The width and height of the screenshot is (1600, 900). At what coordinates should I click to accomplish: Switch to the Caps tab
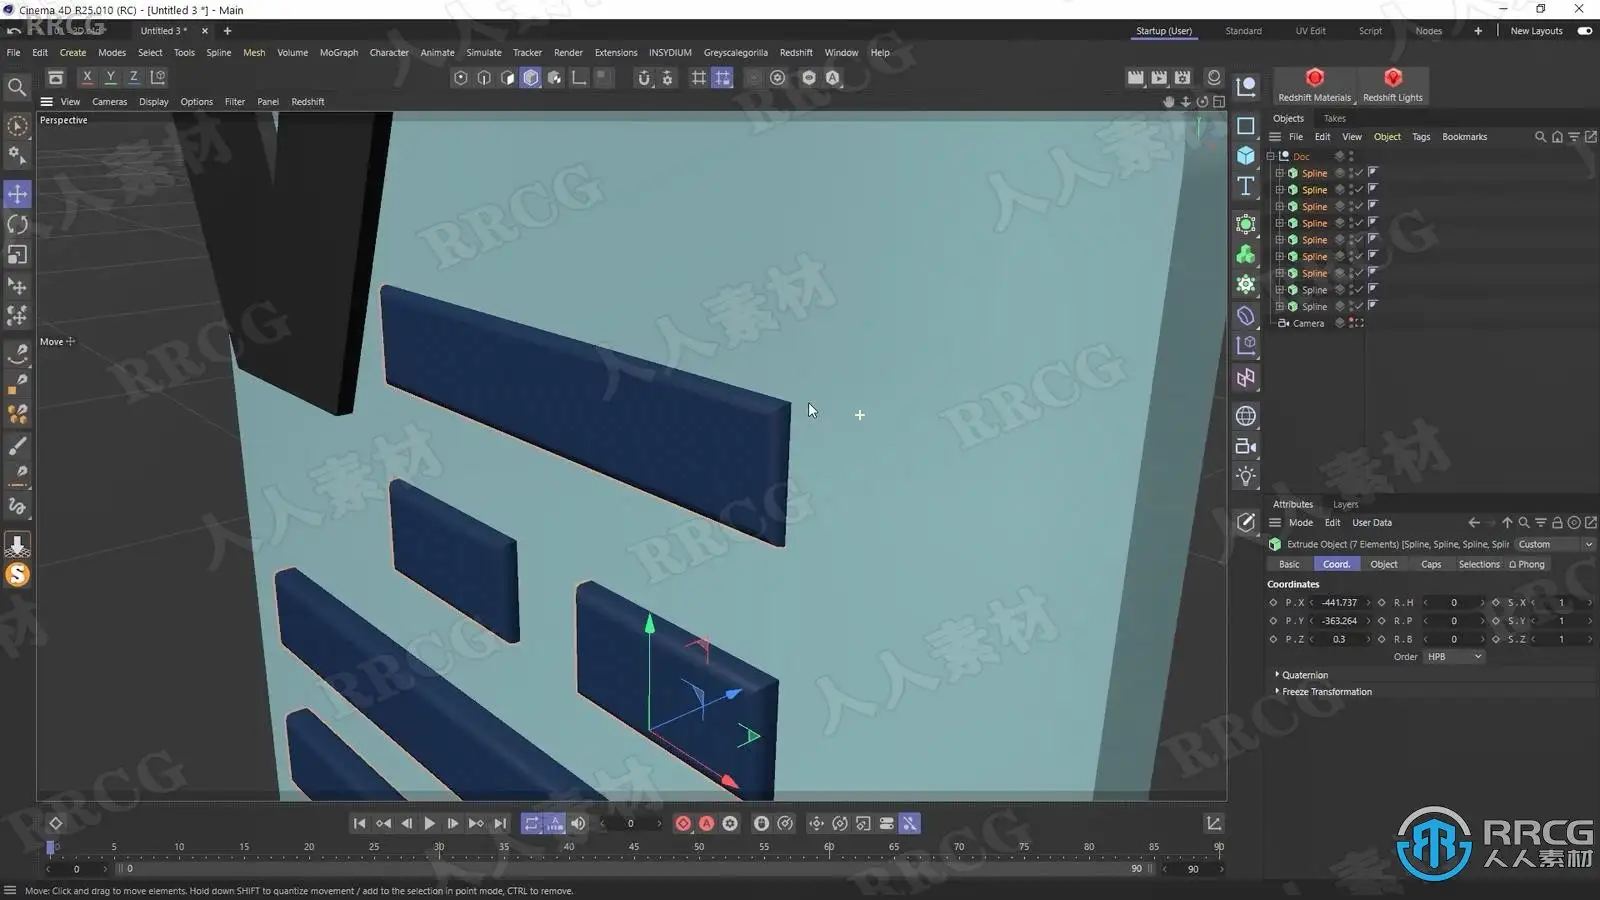click(1431, 565)
